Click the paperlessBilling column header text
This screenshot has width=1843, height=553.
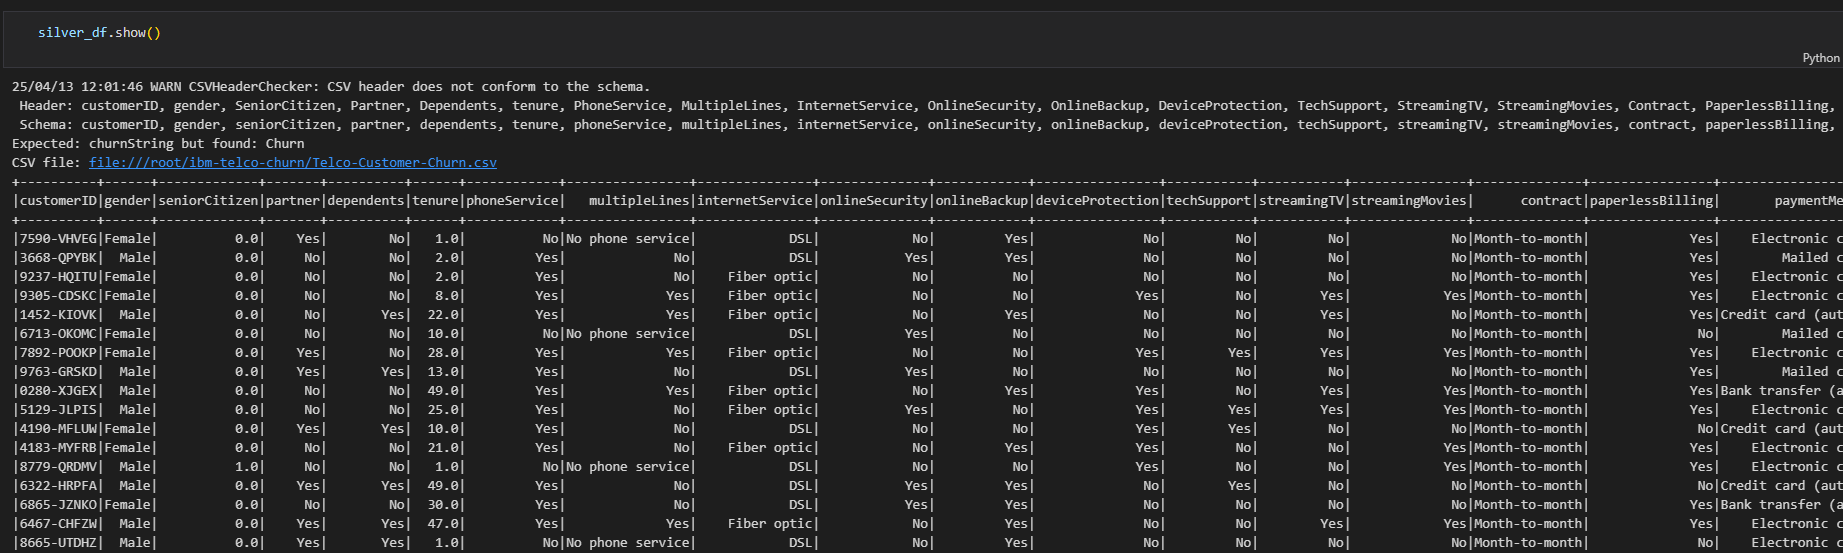coord(1652,201)
